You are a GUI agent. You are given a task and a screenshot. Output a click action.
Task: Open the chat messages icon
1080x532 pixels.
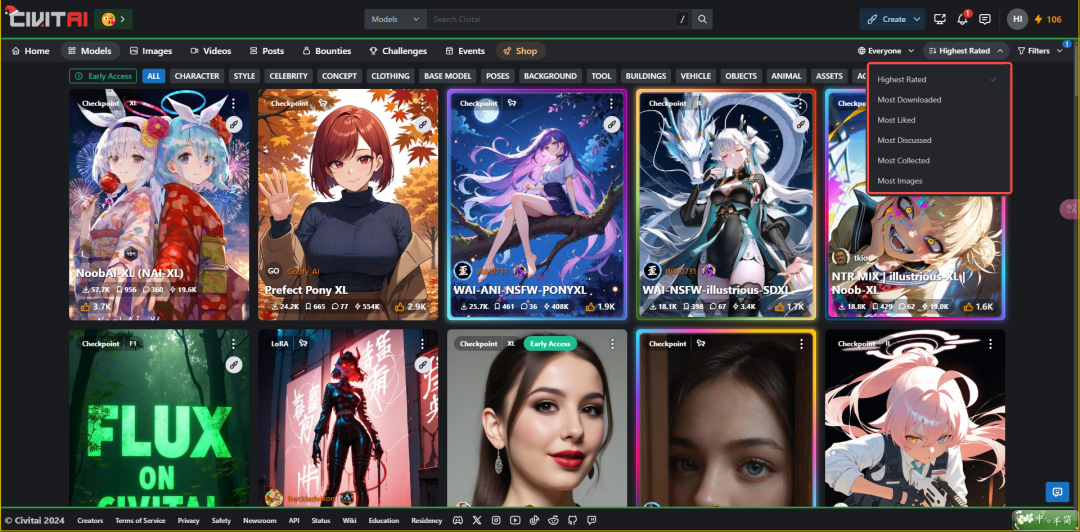(985, 19)
